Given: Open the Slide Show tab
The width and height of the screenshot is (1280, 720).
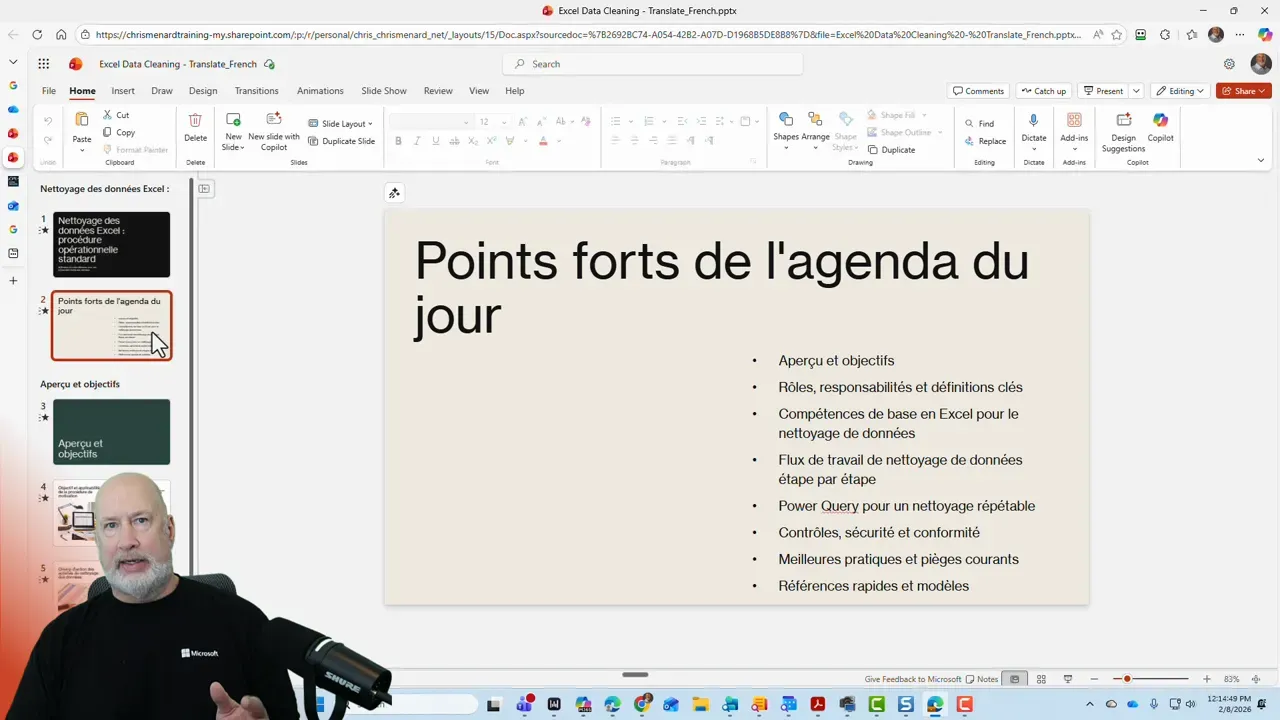Looking at the screenshot, I should coord(383,90).
